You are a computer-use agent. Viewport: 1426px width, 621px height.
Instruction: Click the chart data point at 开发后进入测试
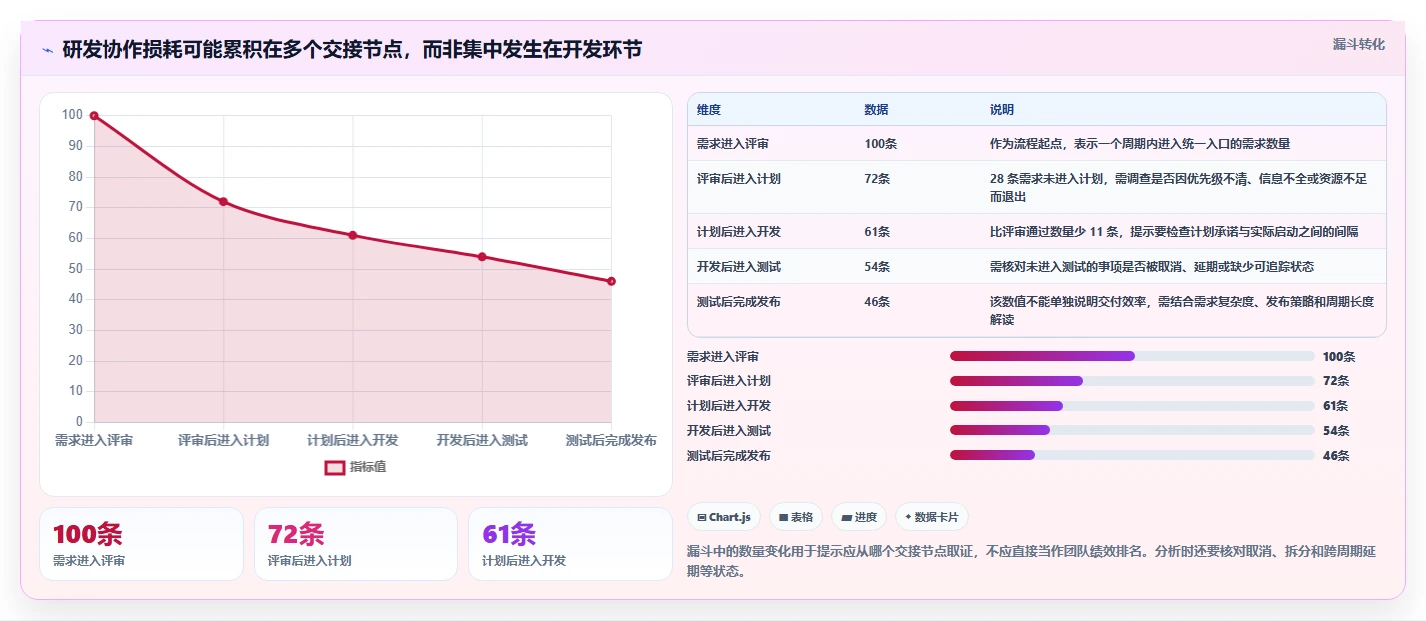pyautogui.click(x=482, y=257)
